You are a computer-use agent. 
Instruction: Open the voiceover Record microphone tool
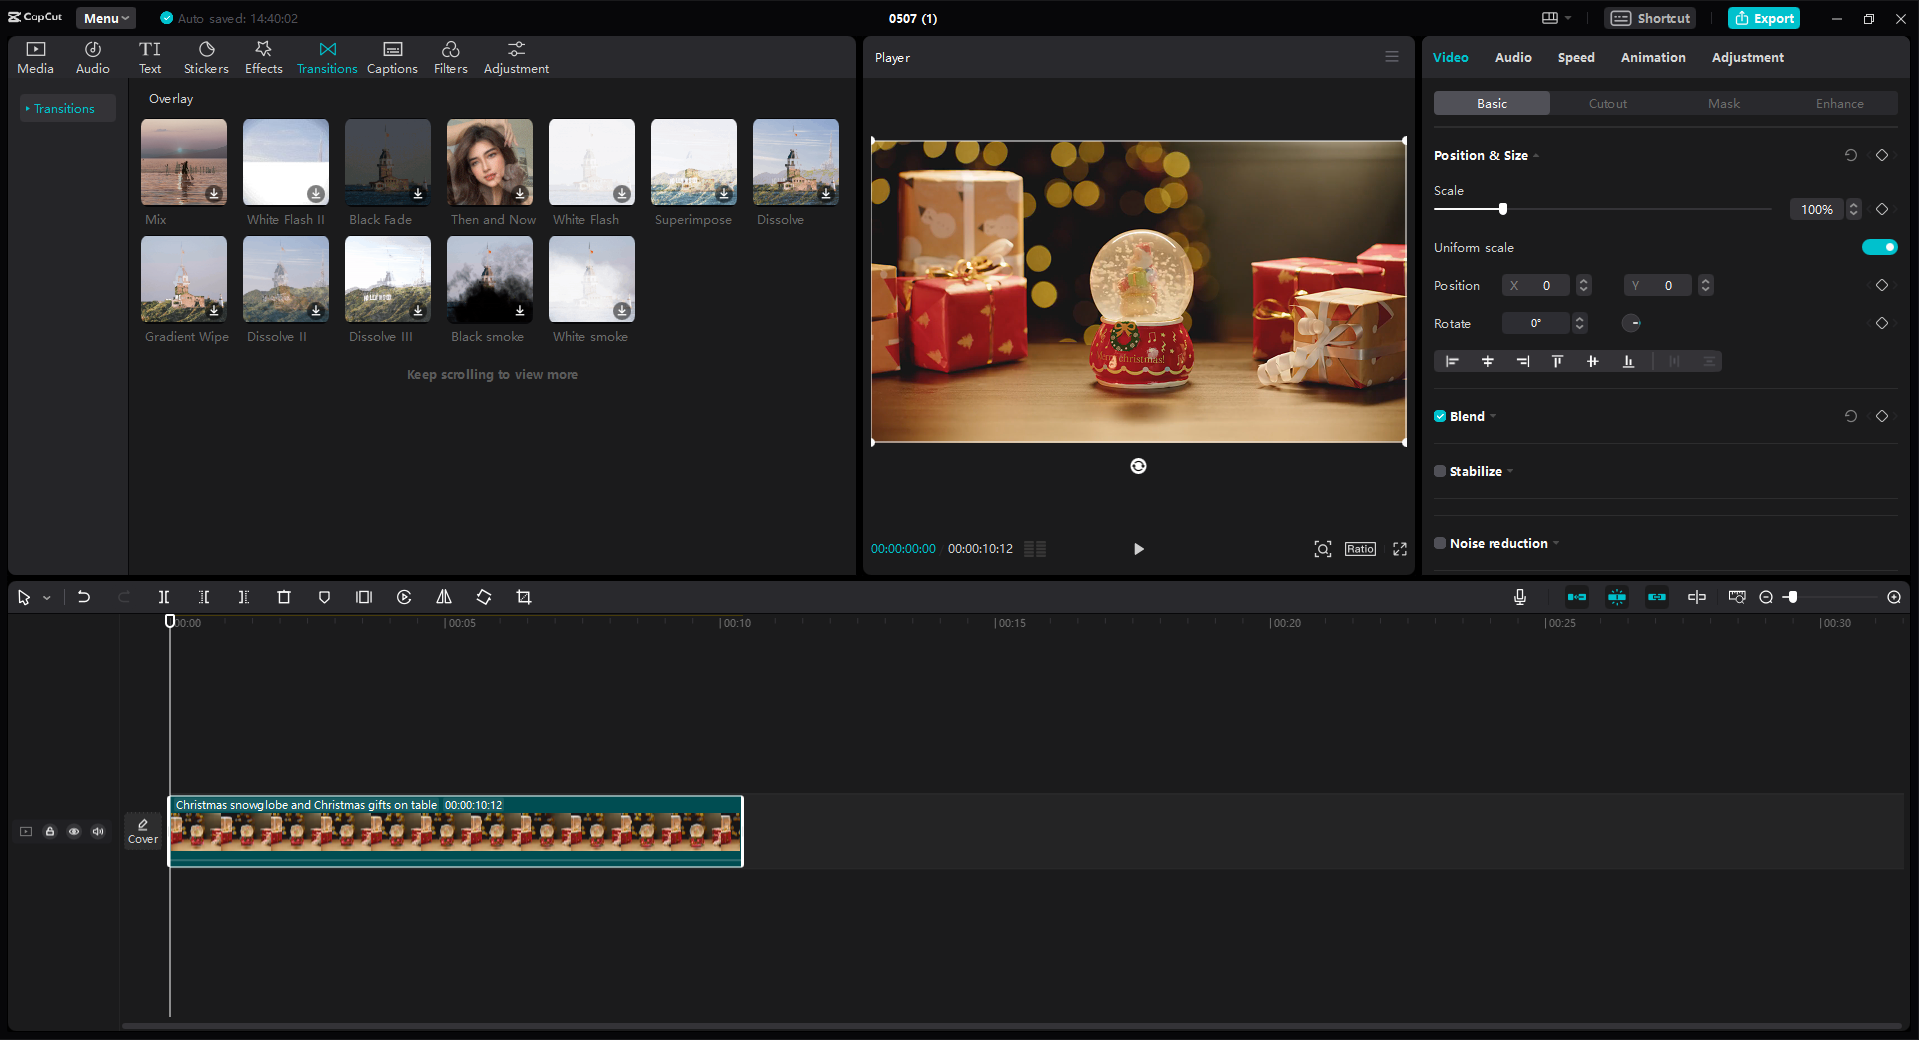click(x=1519, y=597)
